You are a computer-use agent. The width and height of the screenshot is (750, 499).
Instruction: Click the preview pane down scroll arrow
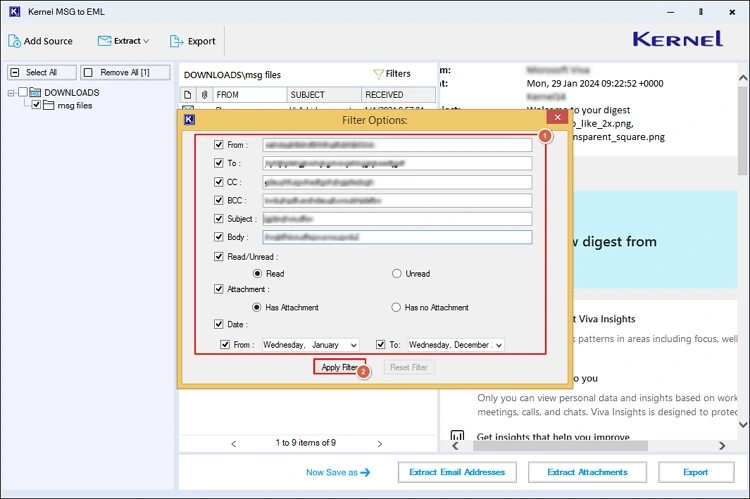click(x=743, y=424)
